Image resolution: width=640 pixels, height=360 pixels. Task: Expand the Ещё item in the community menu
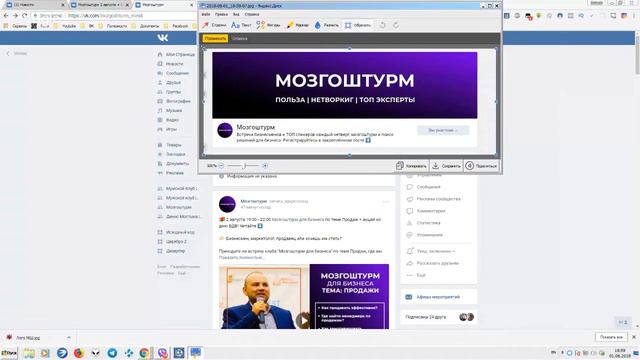pyautogui.click(x=416, y=276)
